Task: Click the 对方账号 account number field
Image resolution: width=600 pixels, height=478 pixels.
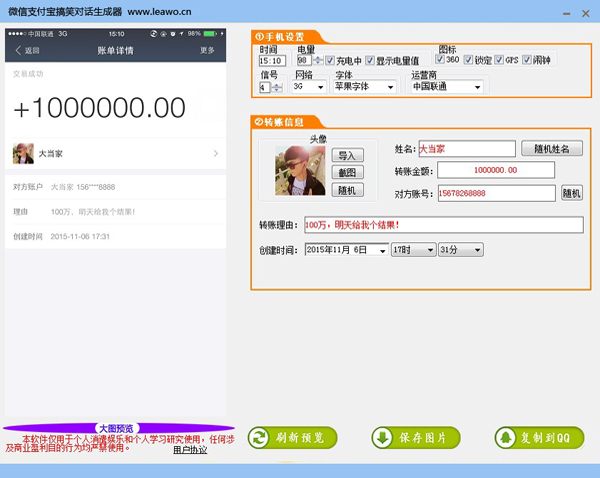Action: click(x=497, y=193)
